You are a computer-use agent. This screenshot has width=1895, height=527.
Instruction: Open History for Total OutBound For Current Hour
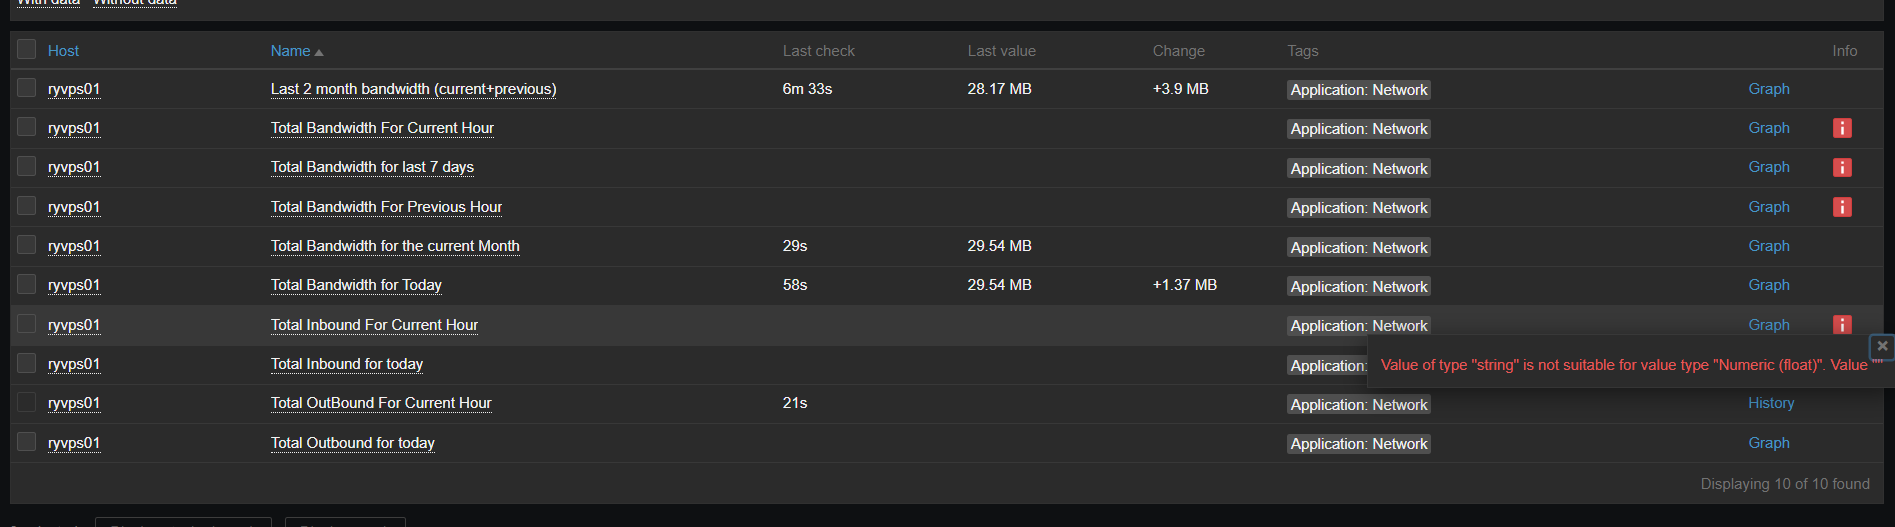coord(1770,403)
